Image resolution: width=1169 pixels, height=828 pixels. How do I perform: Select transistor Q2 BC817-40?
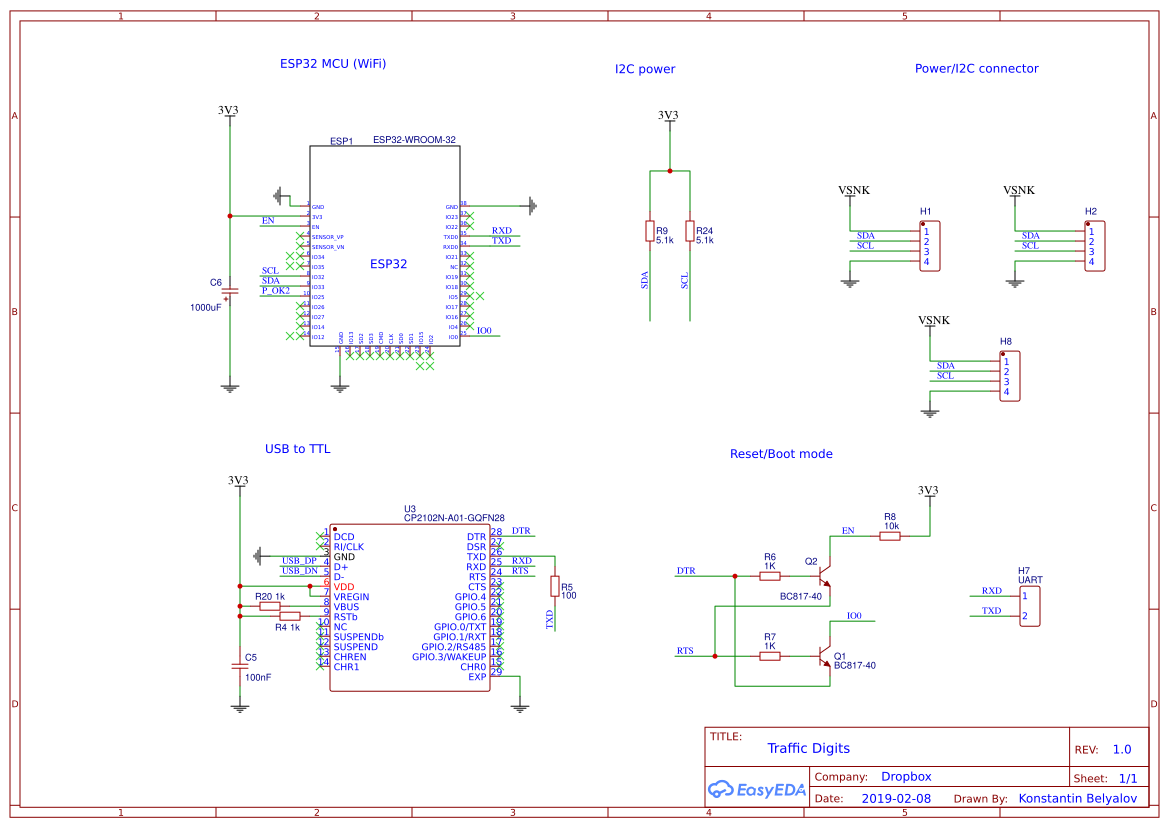click(x=824, y=578)
